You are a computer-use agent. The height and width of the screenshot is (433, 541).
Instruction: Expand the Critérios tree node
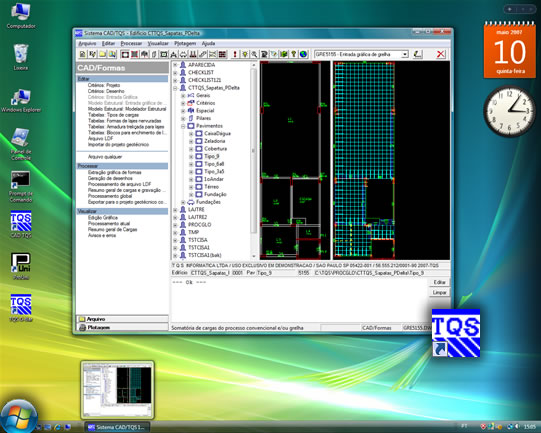(183, 103)
